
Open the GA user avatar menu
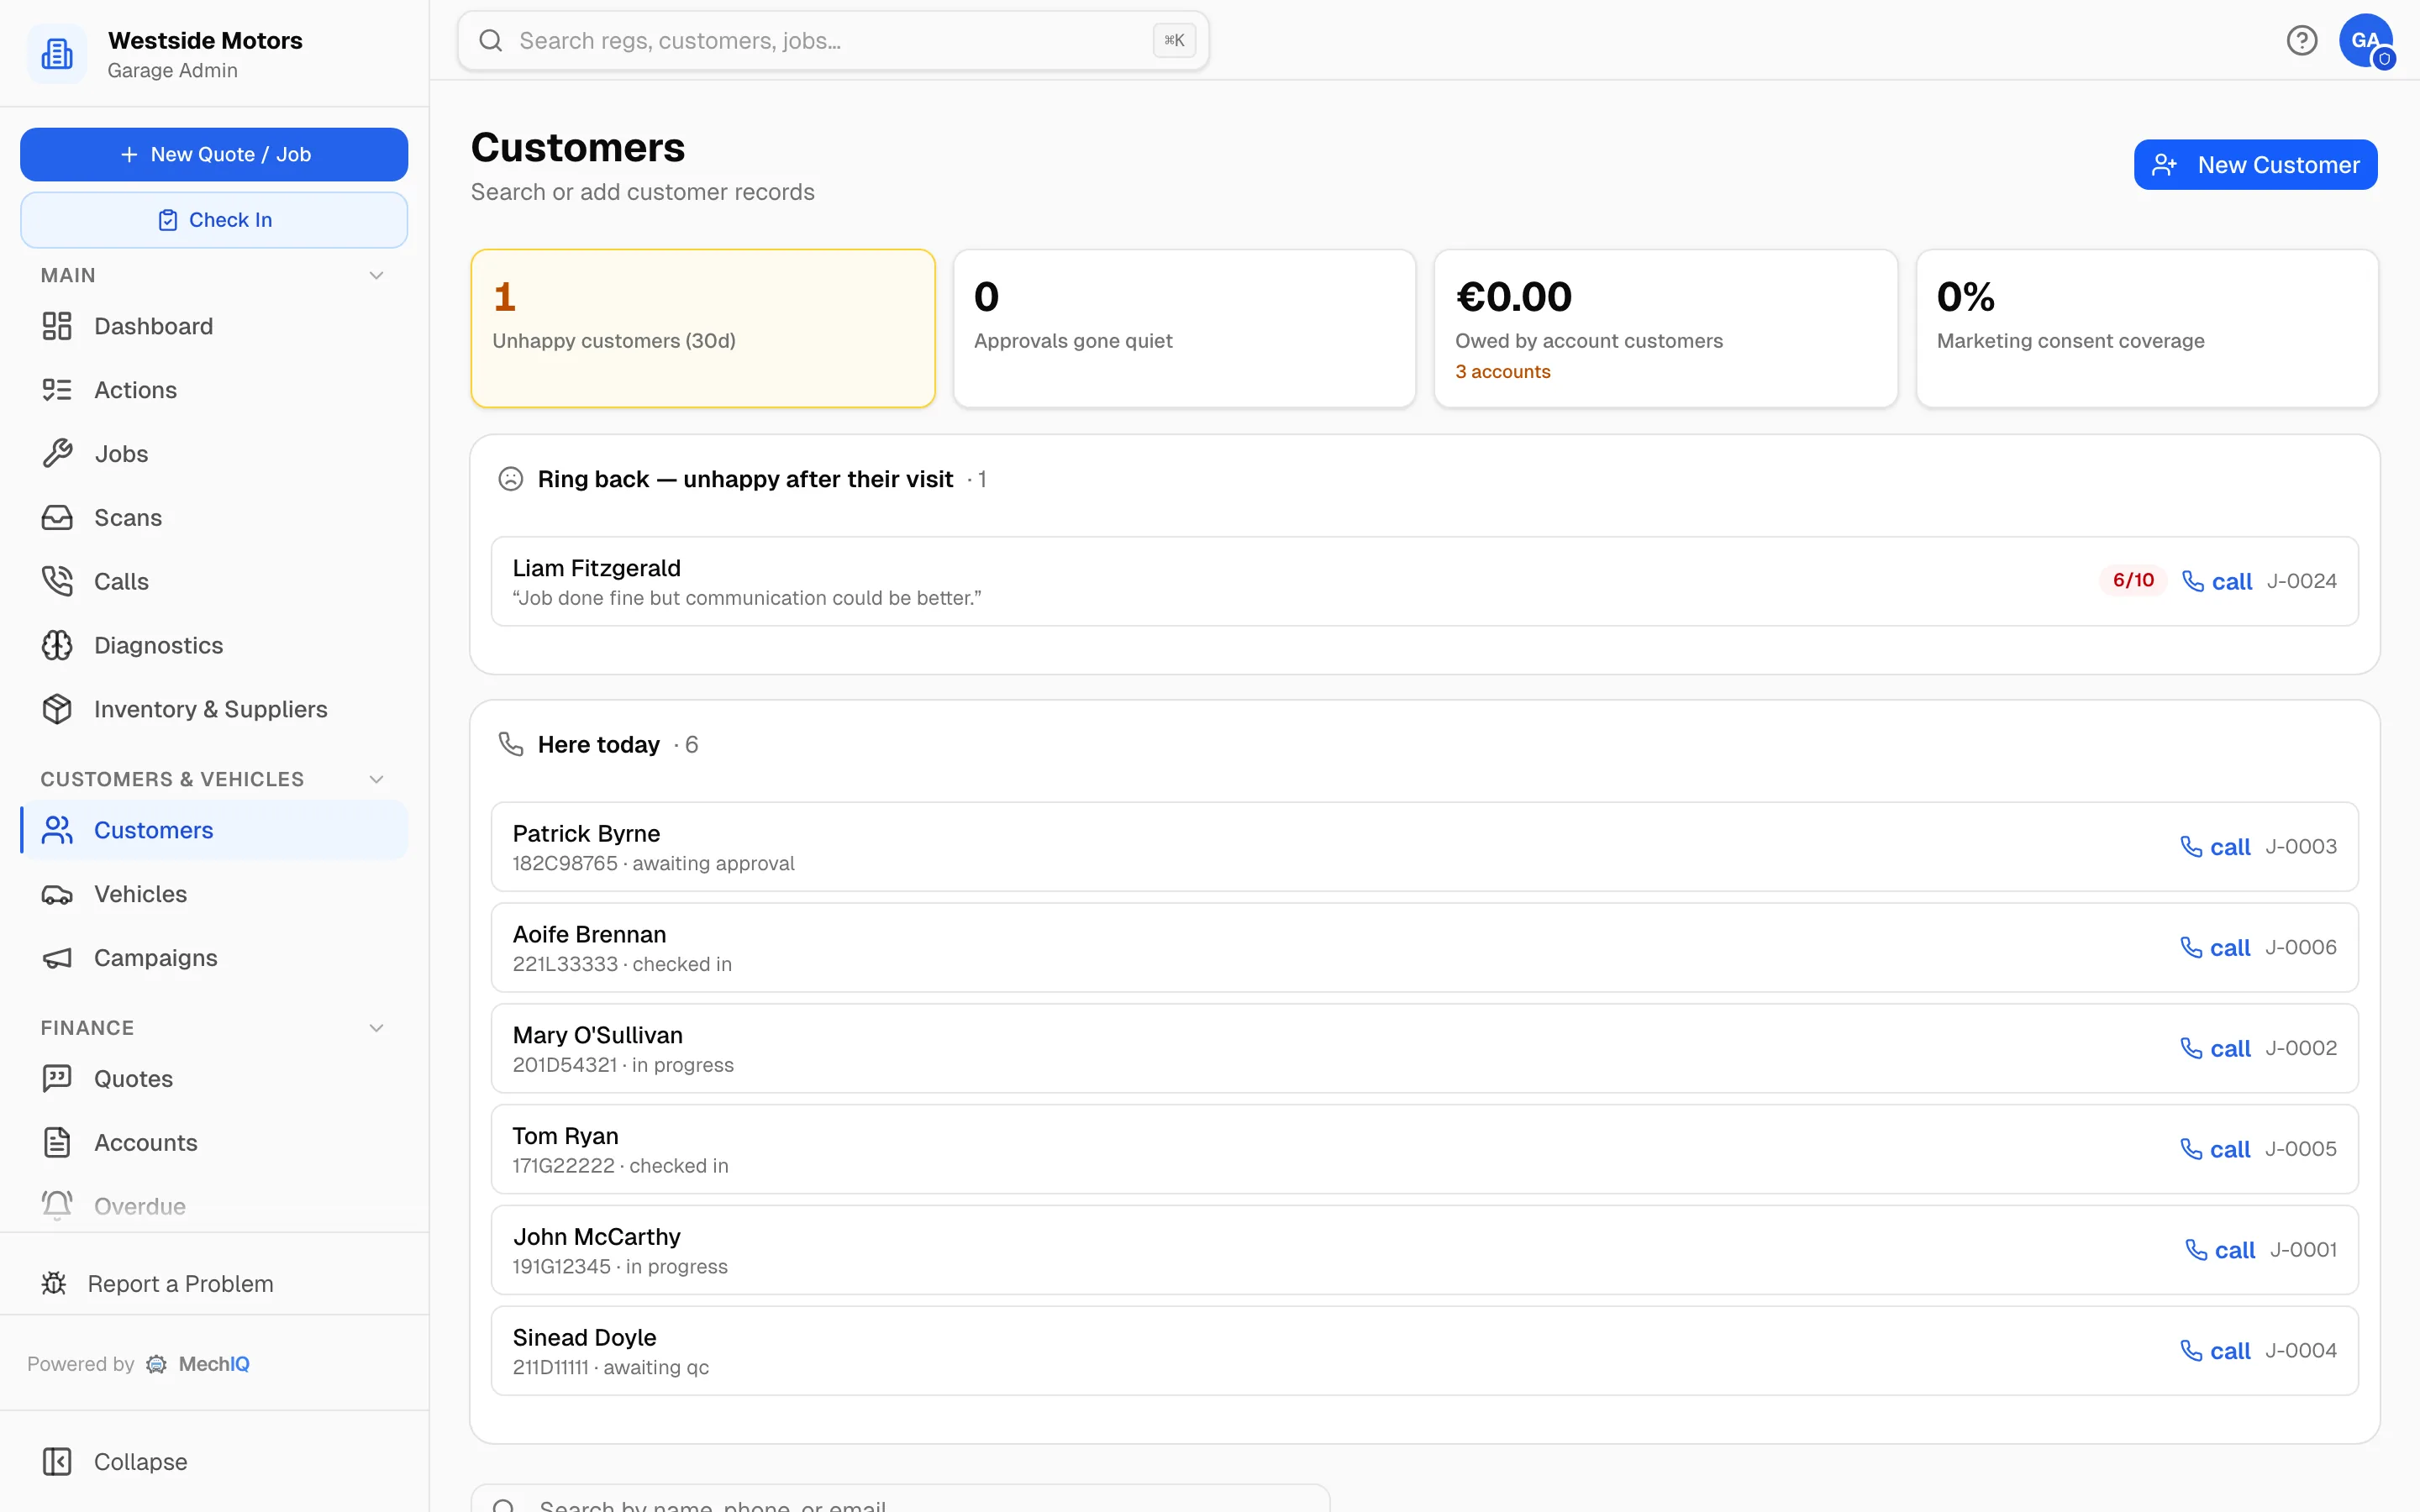(x=2365, y=40)
